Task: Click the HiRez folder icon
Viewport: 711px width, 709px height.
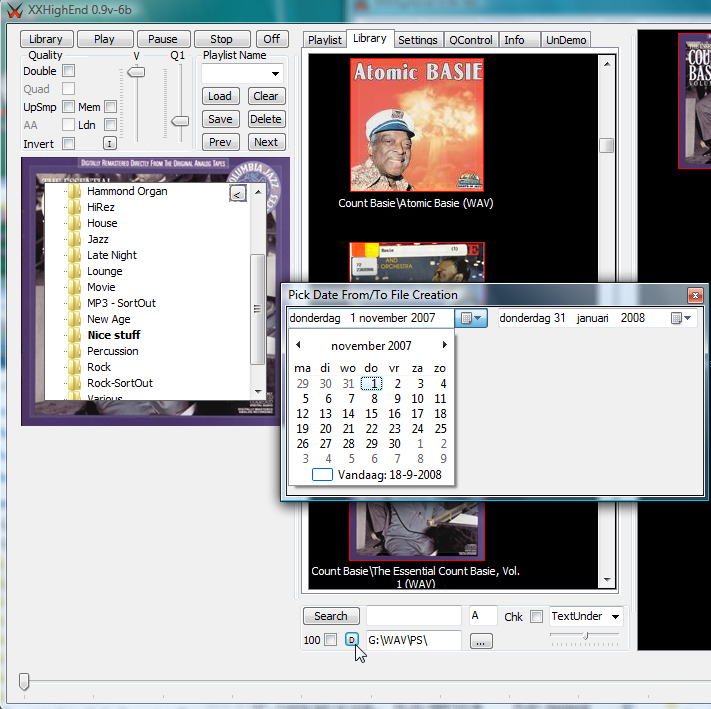Action: (x=74, y=207)
